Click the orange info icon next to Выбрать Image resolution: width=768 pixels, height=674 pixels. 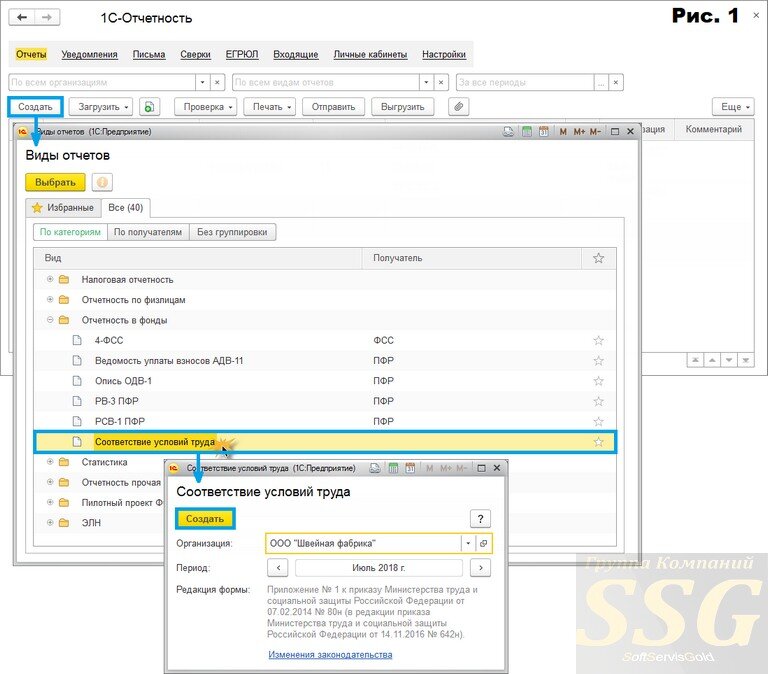coord(102,182)
